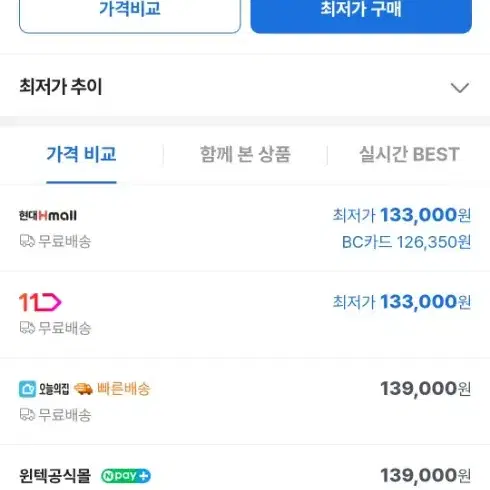Screen dimensions: 490x490
Task: Open the 오늘의집 139,000원 price link
Action: pos(425,389)
